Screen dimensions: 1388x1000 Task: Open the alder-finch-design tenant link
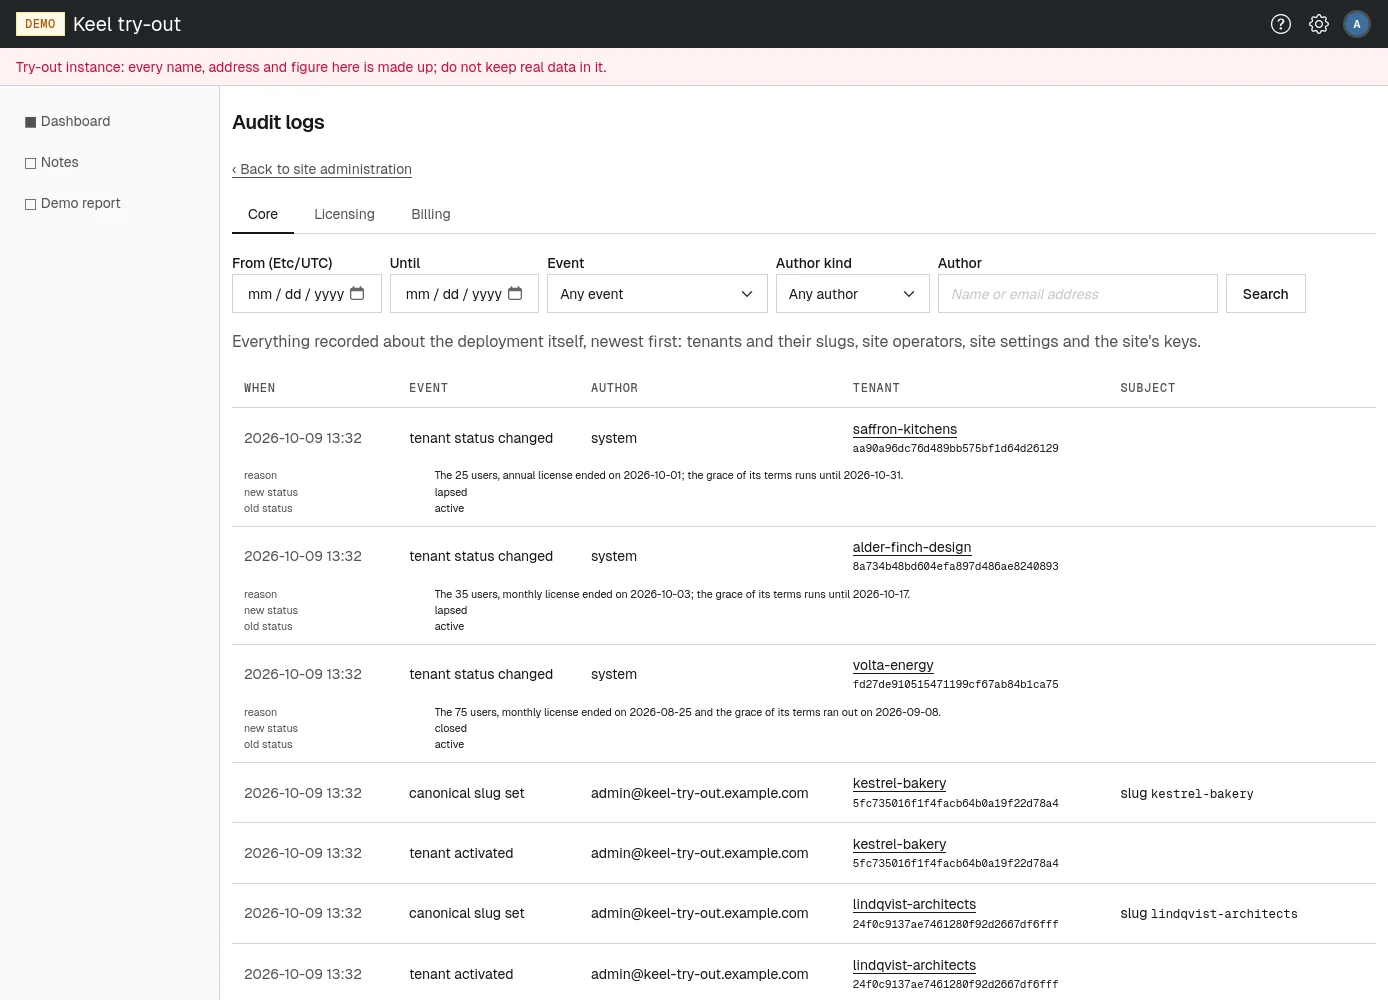[x=912, y=547]
